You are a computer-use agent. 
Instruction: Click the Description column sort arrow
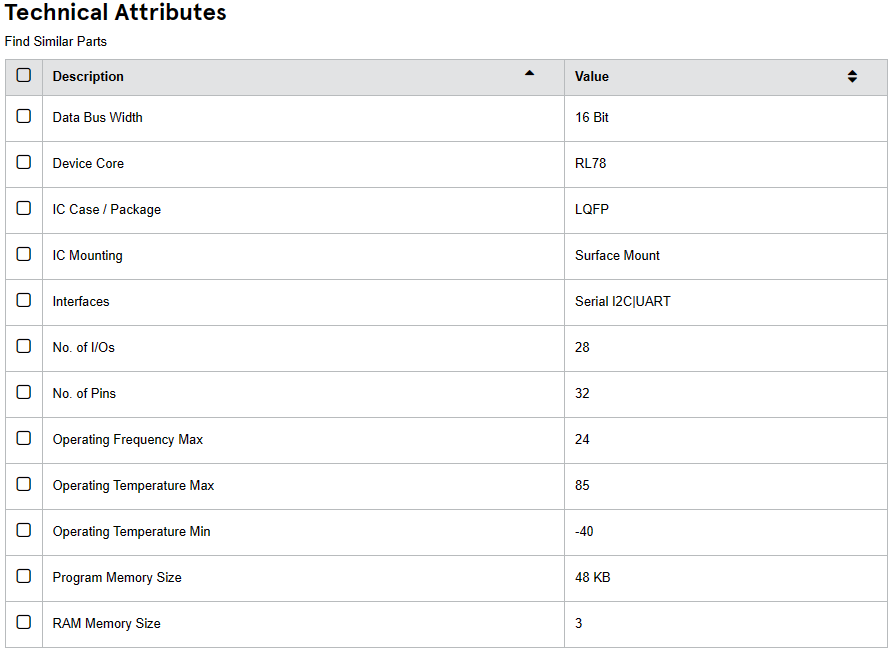[529, 73]
